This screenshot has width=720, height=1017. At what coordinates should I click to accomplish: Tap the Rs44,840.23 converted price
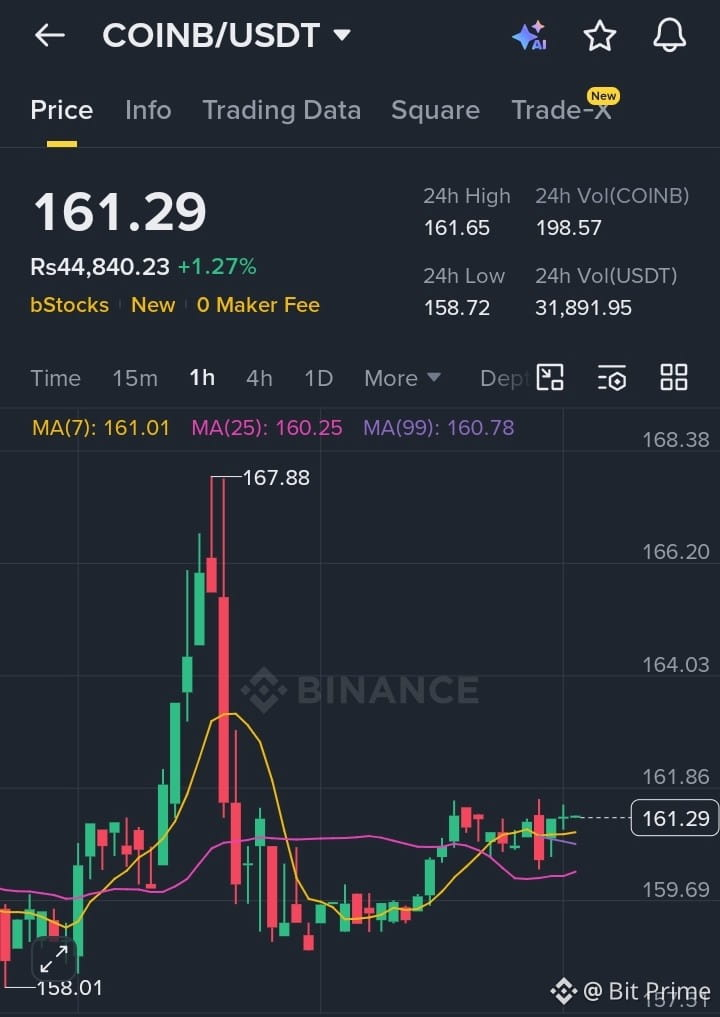click(x=100, y=267)
